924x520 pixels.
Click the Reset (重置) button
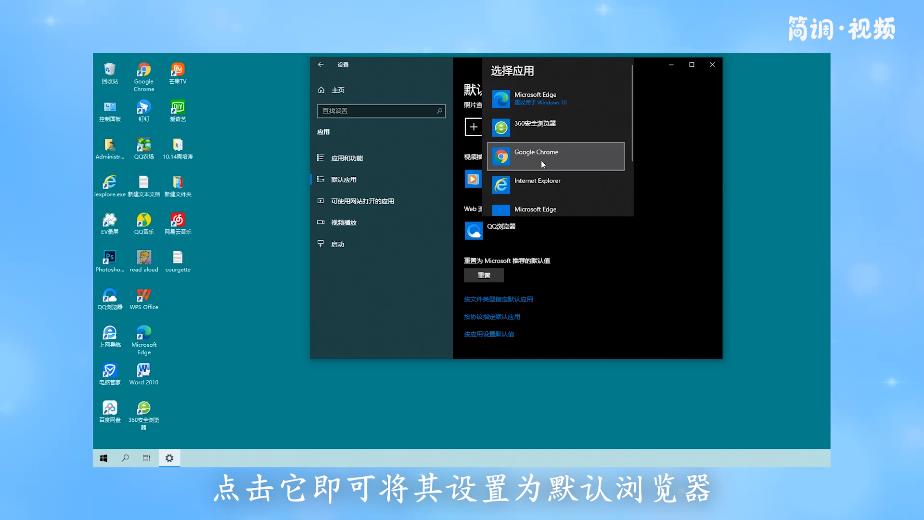484,275
